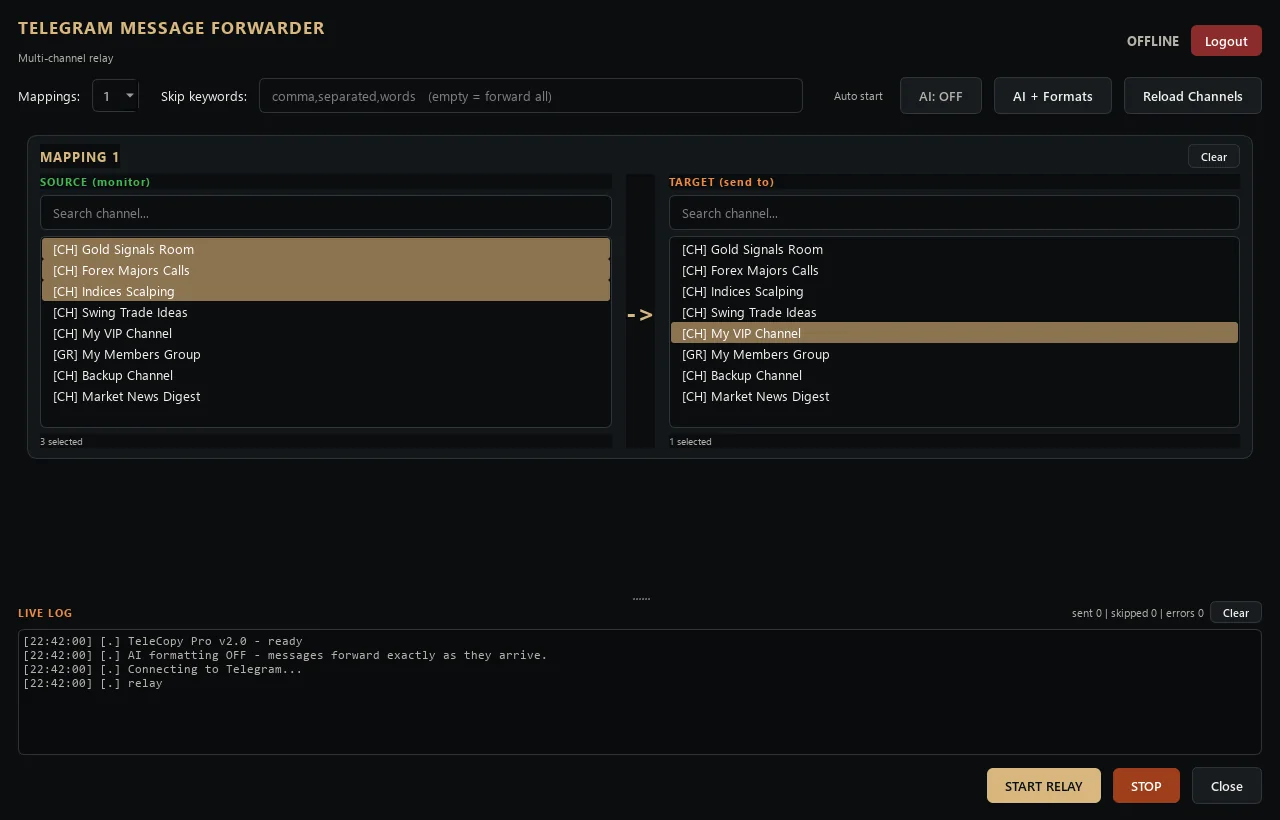This screenshot has width=1280, height=820.
Task: Deselect Indices Scalping in source list
Action: [x=325, y=291]
